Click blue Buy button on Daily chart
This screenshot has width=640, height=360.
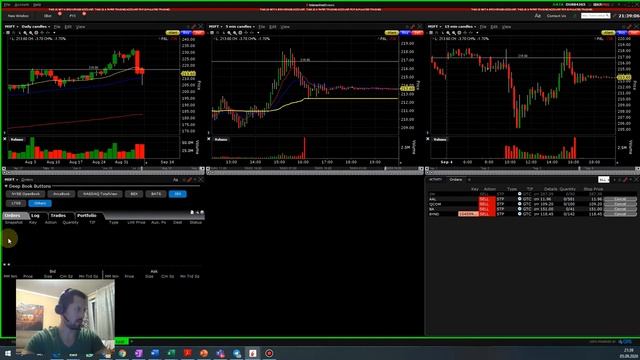(x=187, y=33)
